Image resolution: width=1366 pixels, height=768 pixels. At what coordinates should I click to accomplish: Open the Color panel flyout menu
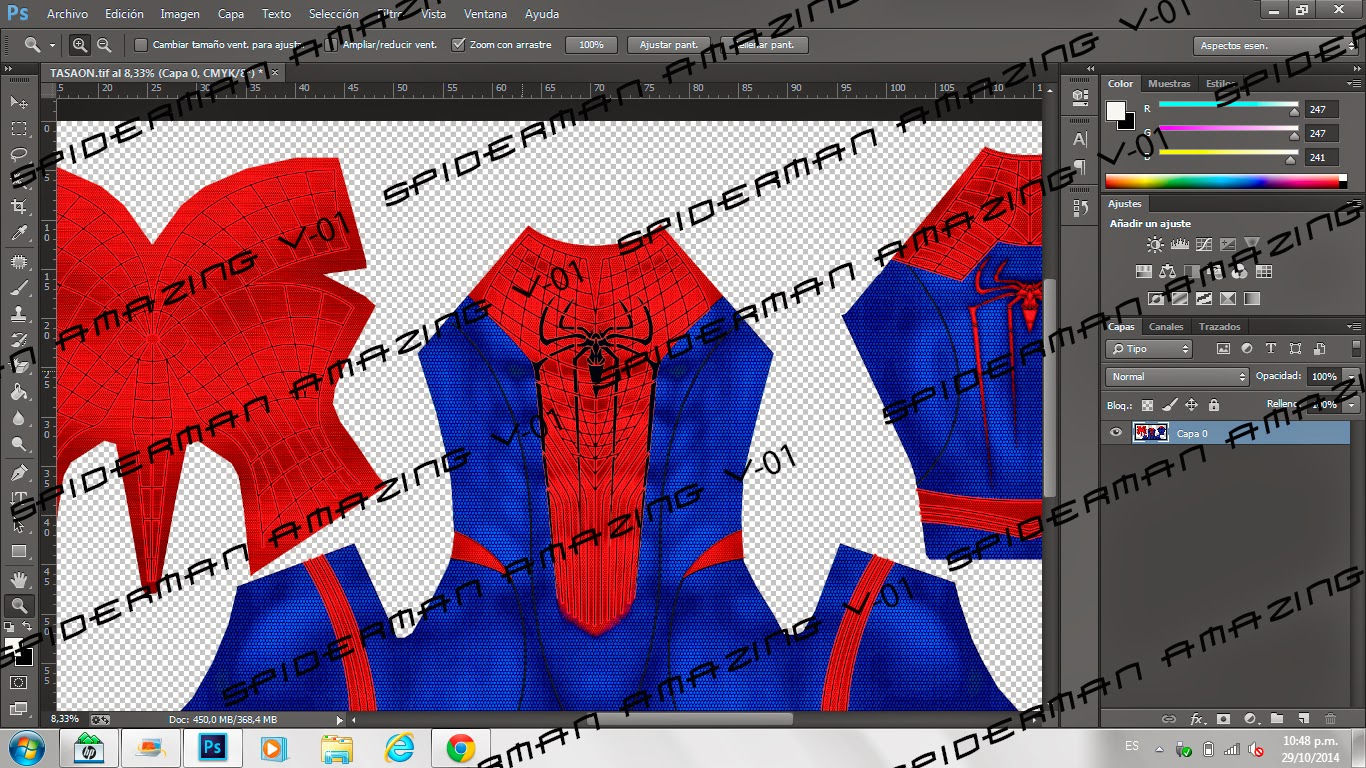coord(1354,84)
